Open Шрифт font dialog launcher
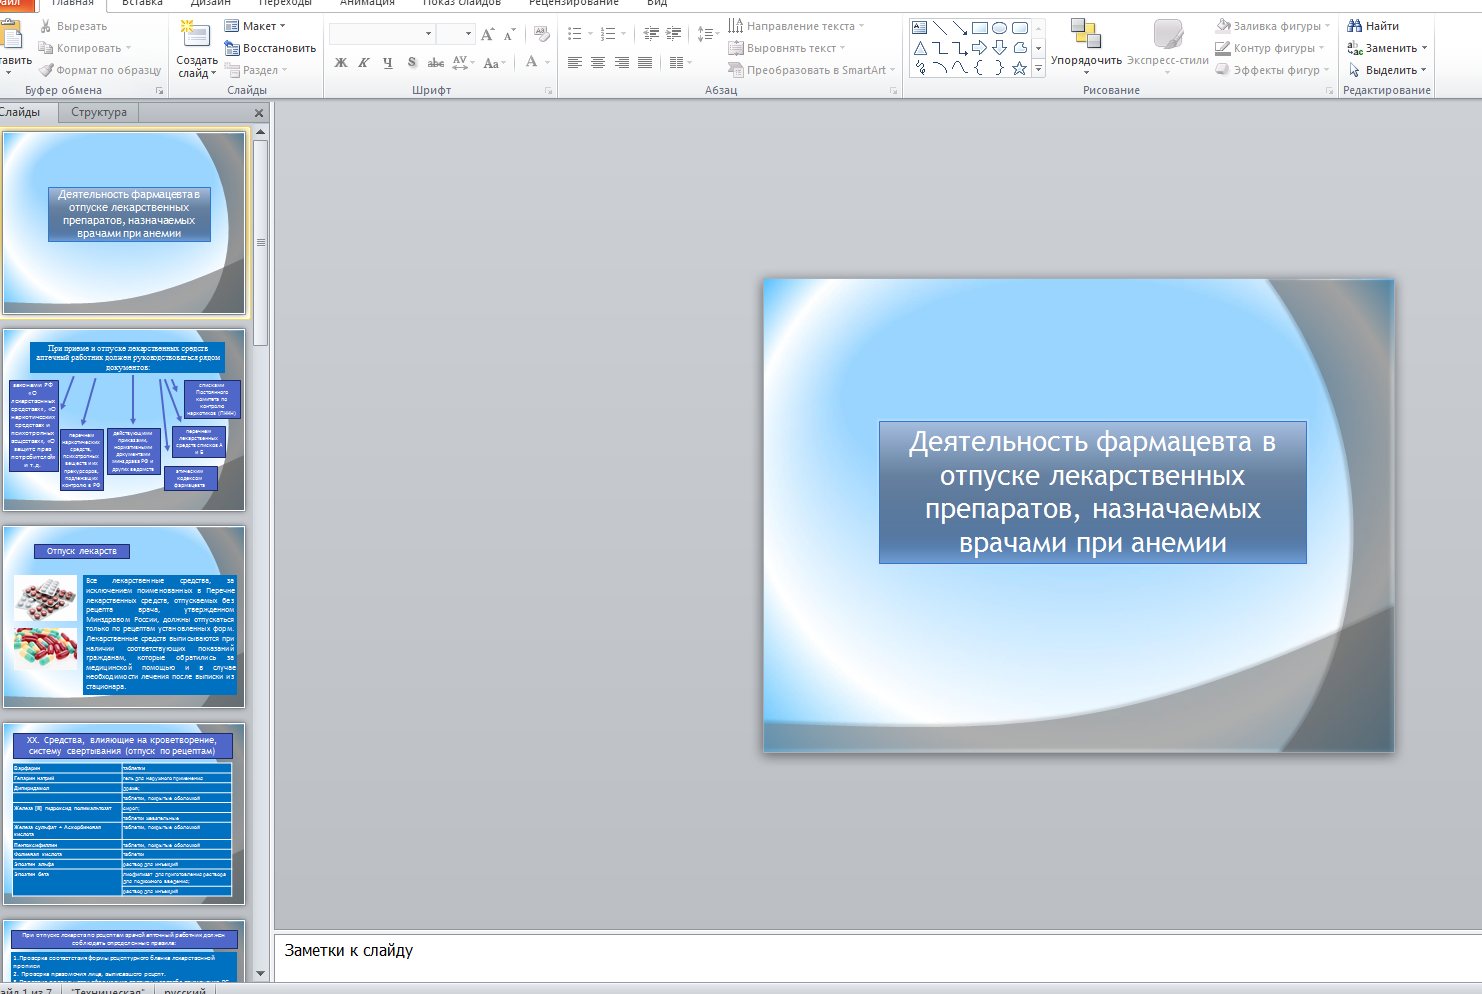This screenshot has width=1482, height=994. [548, 91]
